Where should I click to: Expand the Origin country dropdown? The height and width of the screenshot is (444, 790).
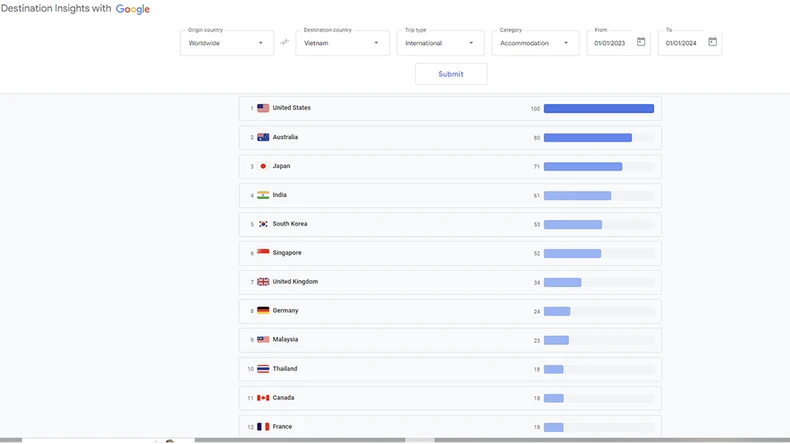click(x=227, y=43)
